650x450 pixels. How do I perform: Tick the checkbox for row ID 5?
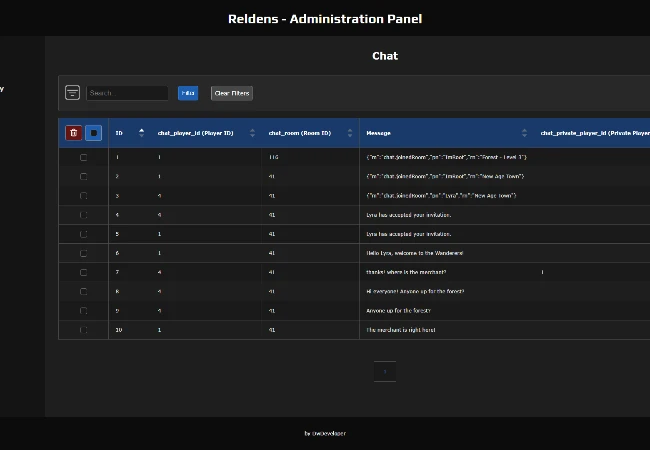point(83,234)
